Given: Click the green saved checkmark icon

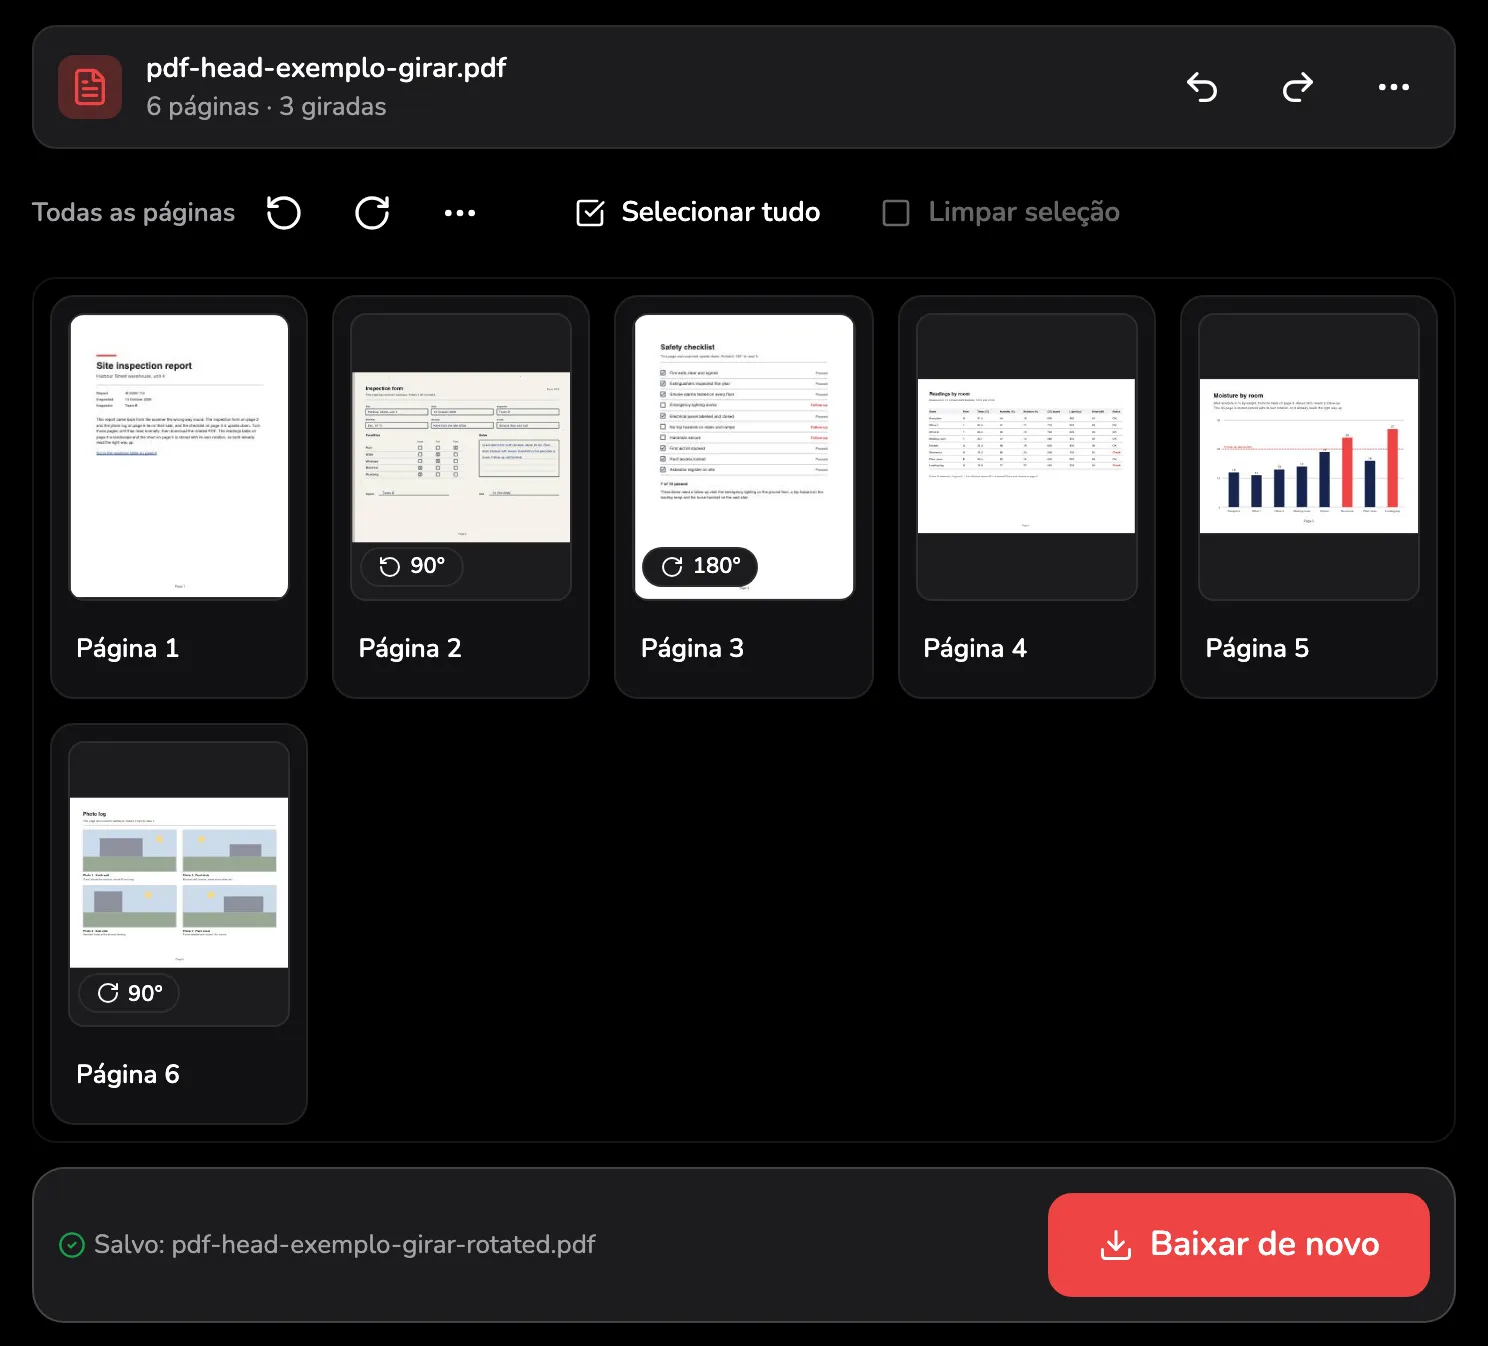Looking at the screenshot, I should [72, 1245].
